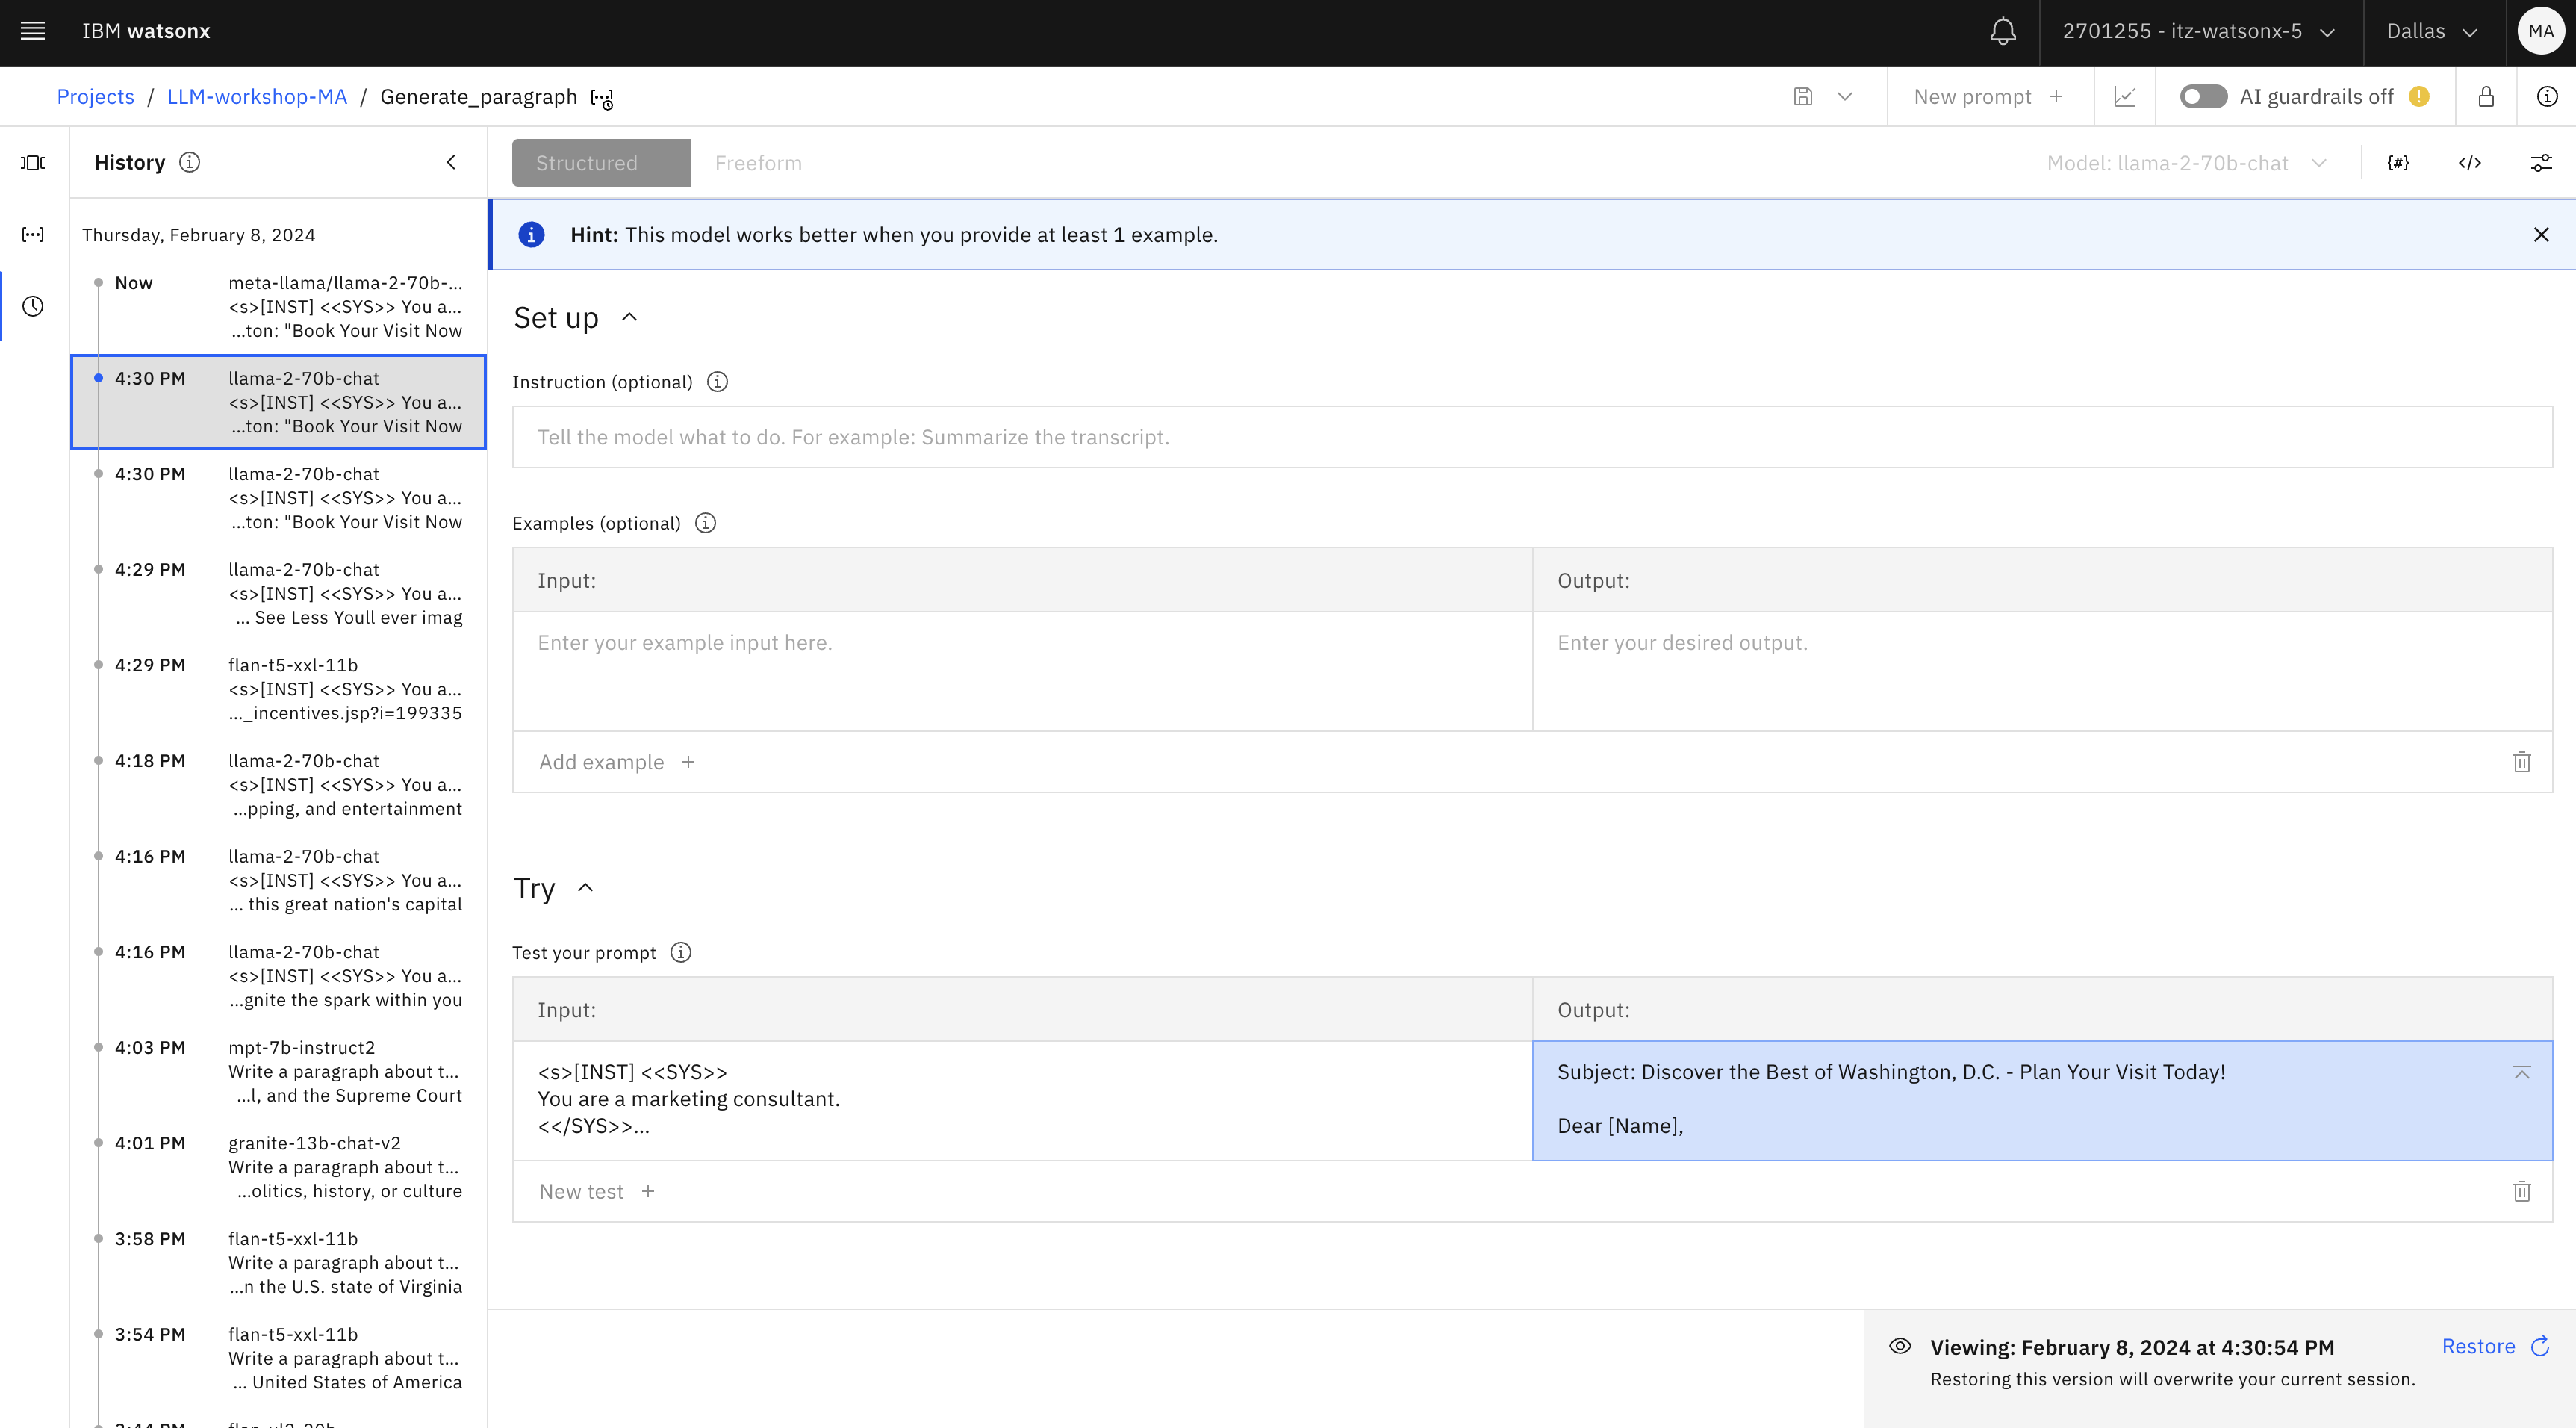Collapse the Set up section

629,318
